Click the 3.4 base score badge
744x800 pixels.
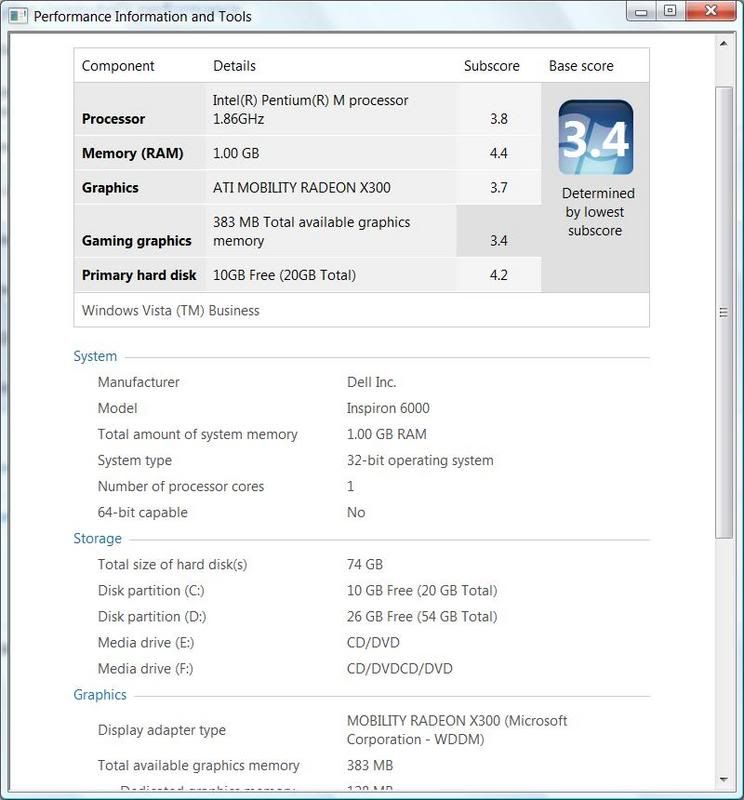[596, 137]
